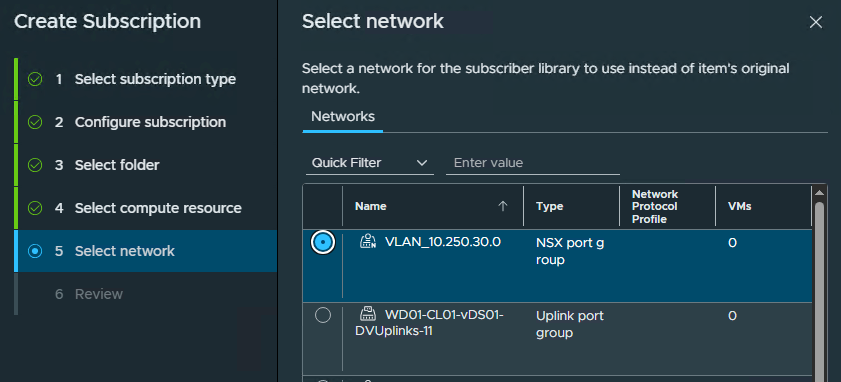Viewport: 841px width, 382px height.
Task: Click the Uplink port group type cell
Action: (x=570, y=324)
